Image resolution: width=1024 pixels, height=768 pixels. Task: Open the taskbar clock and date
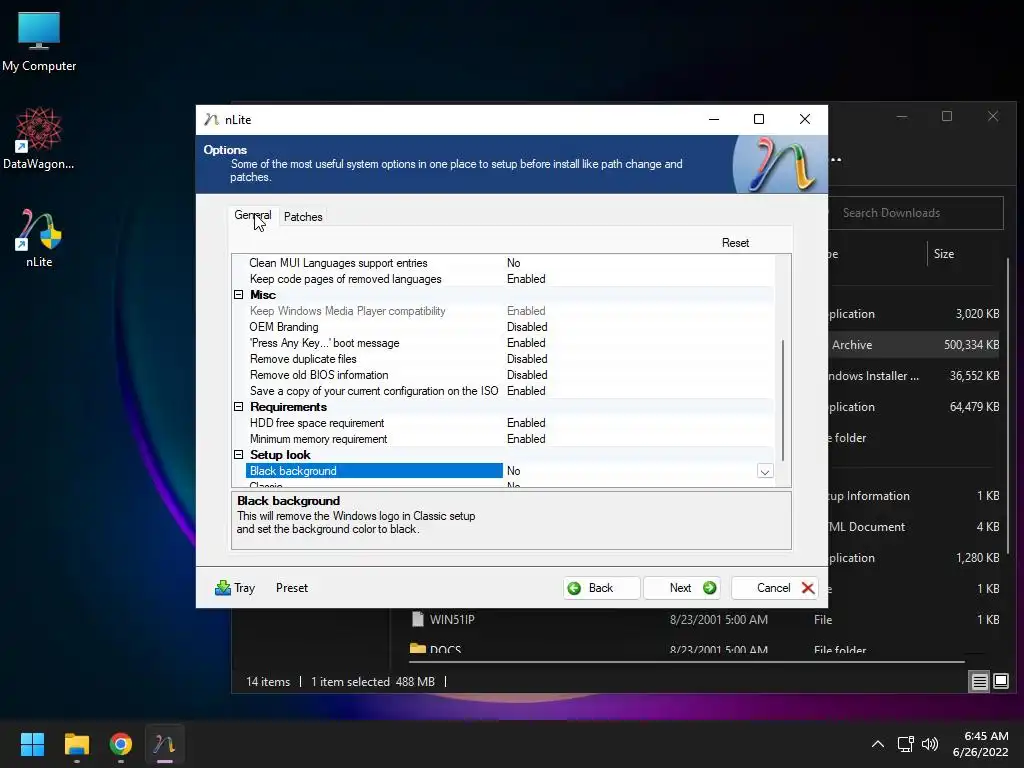pyautogui.click(x=980, y=744)
